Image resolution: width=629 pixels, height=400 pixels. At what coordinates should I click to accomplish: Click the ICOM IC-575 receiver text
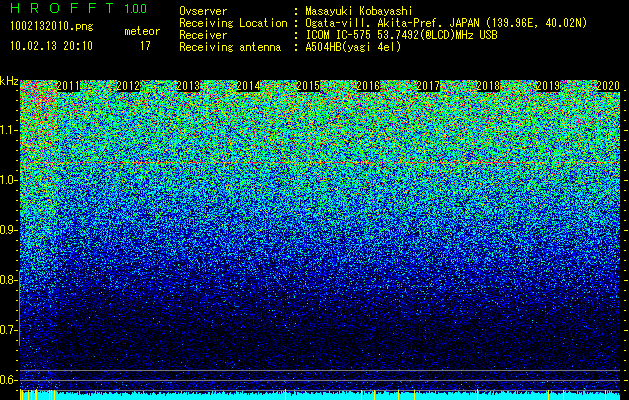click(x=401, y=35)
